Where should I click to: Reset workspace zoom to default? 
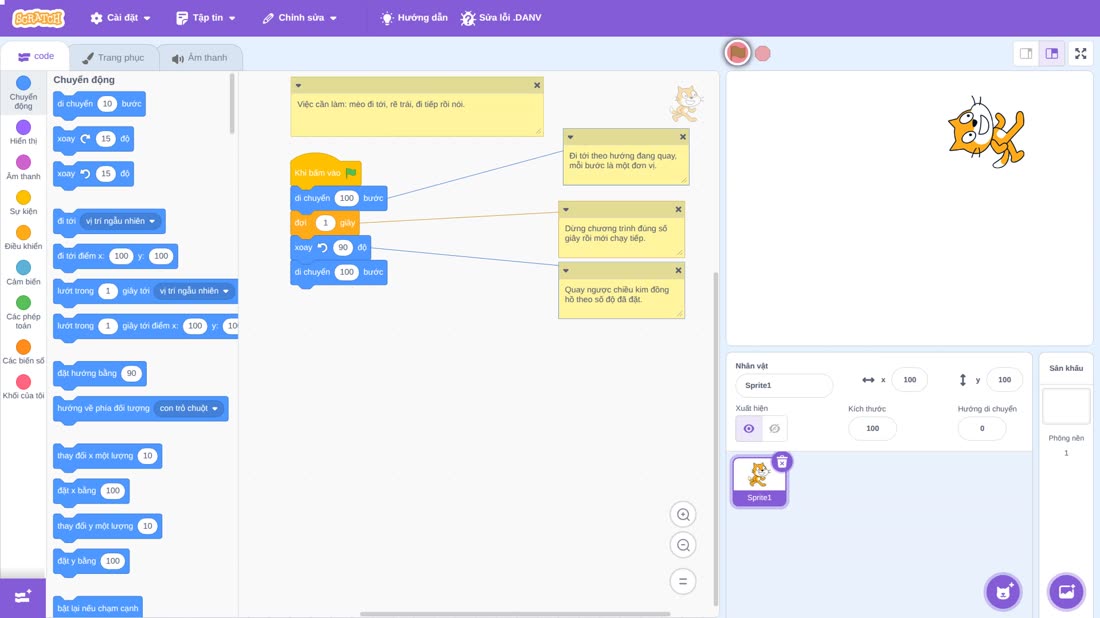click(683, 581)
